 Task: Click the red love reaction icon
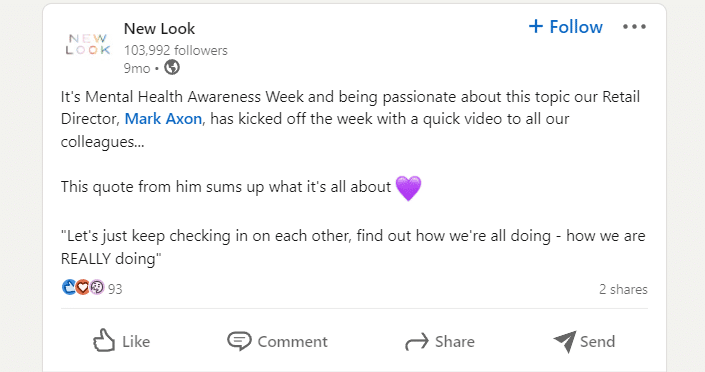click(82, 287)
